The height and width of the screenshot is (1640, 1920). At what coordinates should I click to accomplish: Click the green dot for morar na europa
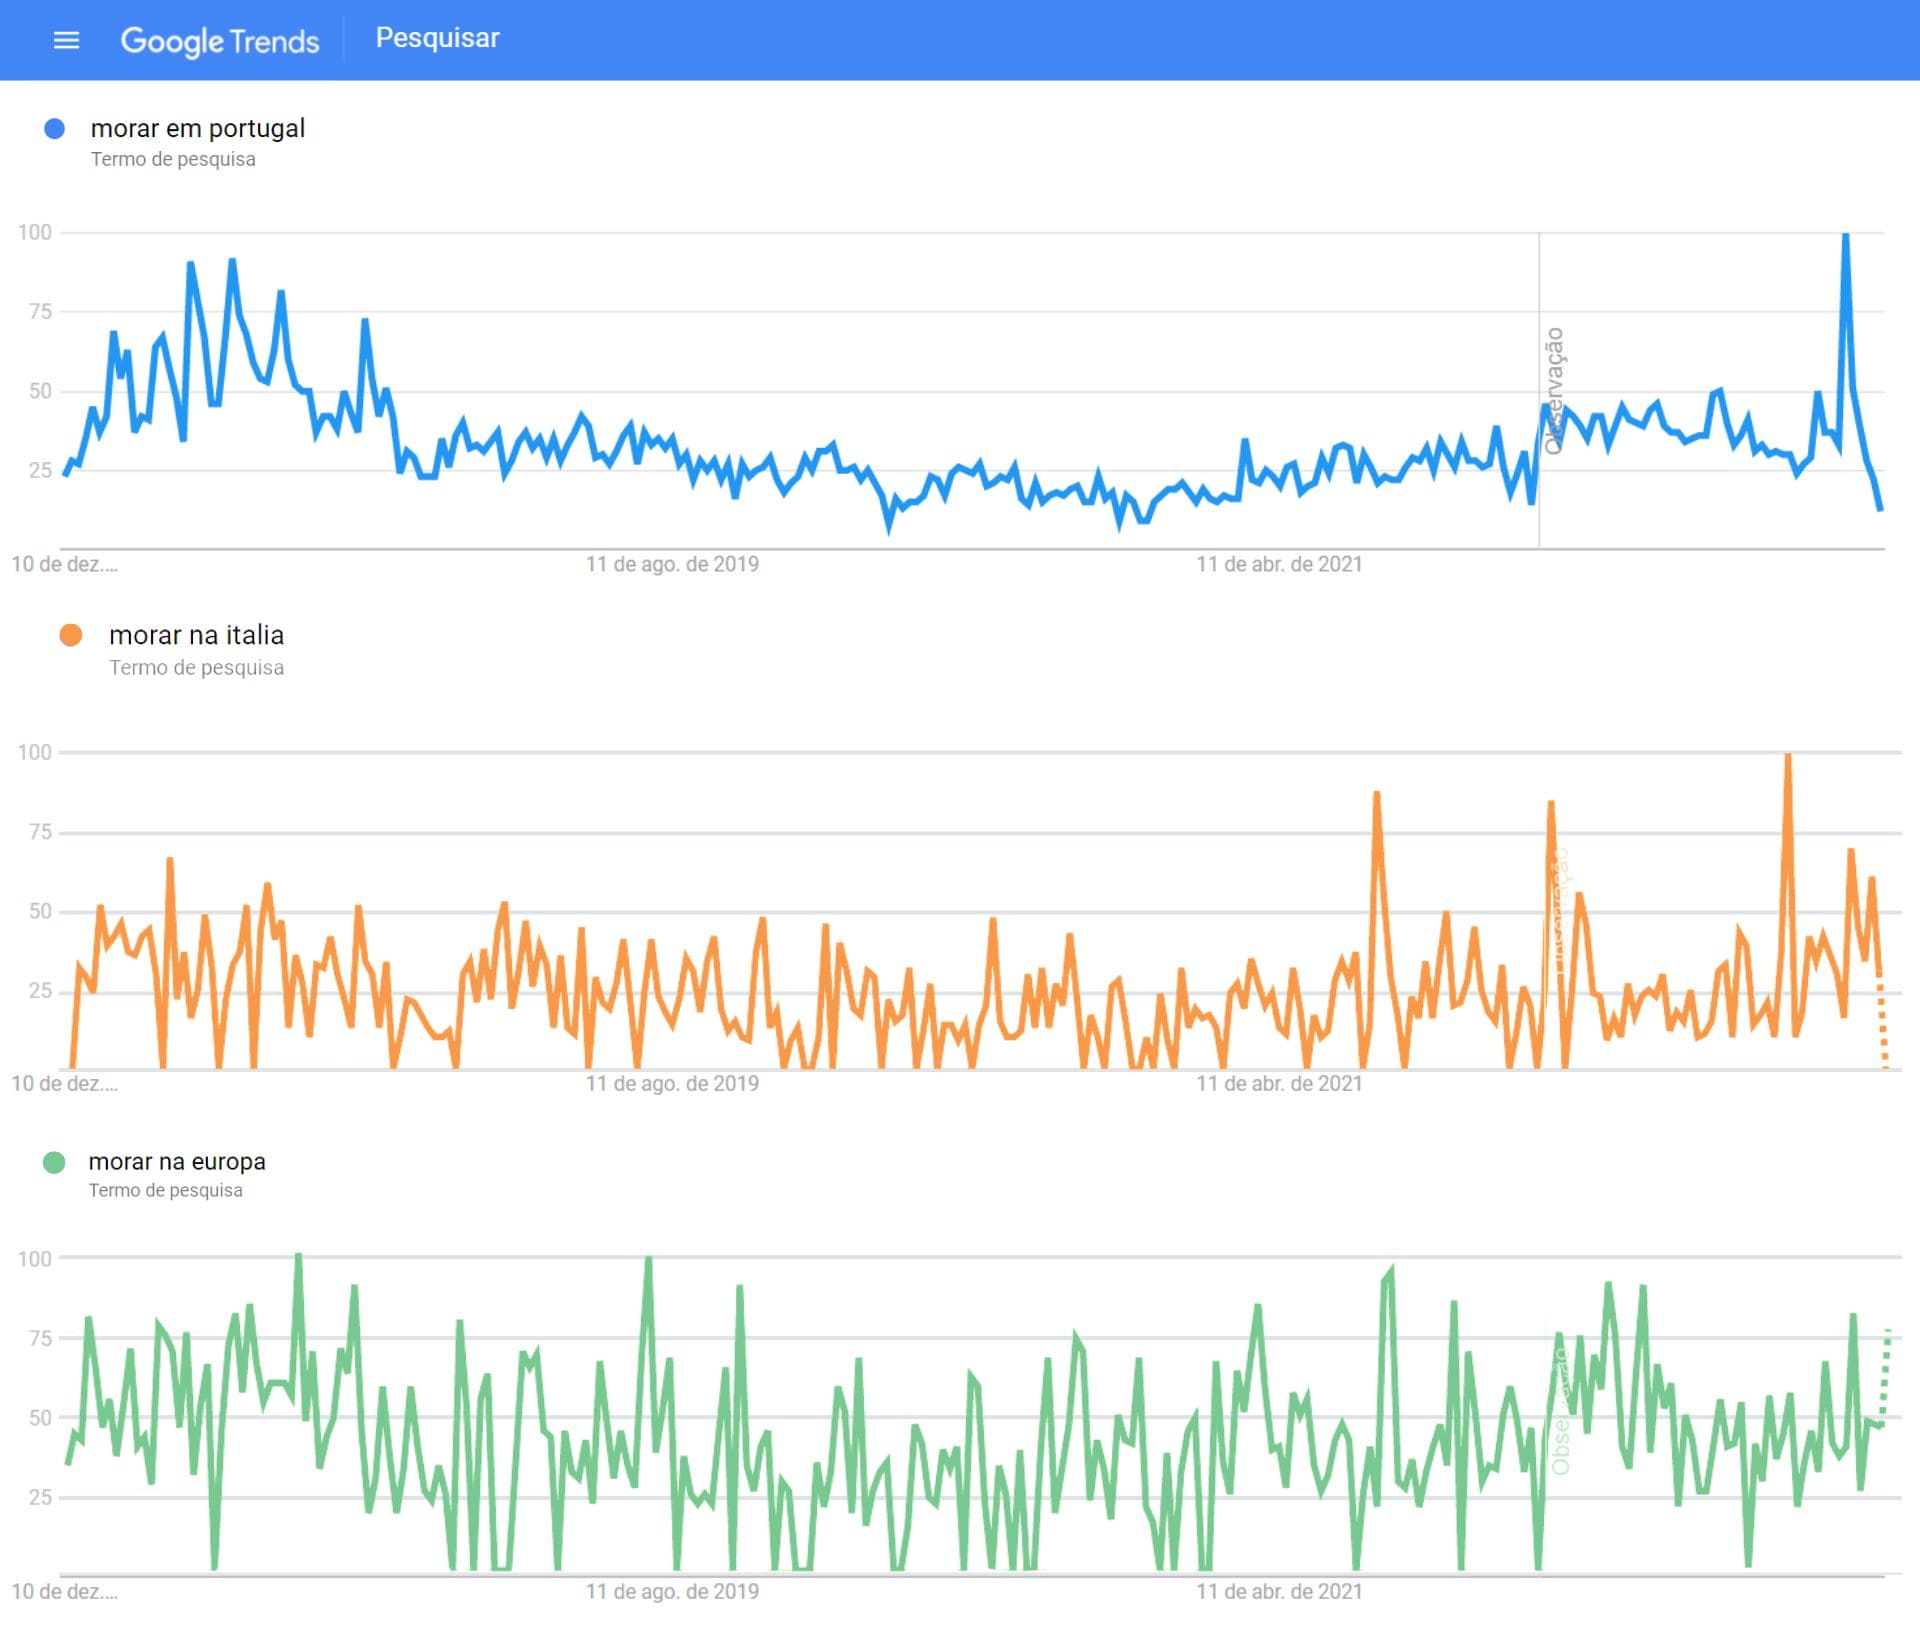tap(54, 1162)
